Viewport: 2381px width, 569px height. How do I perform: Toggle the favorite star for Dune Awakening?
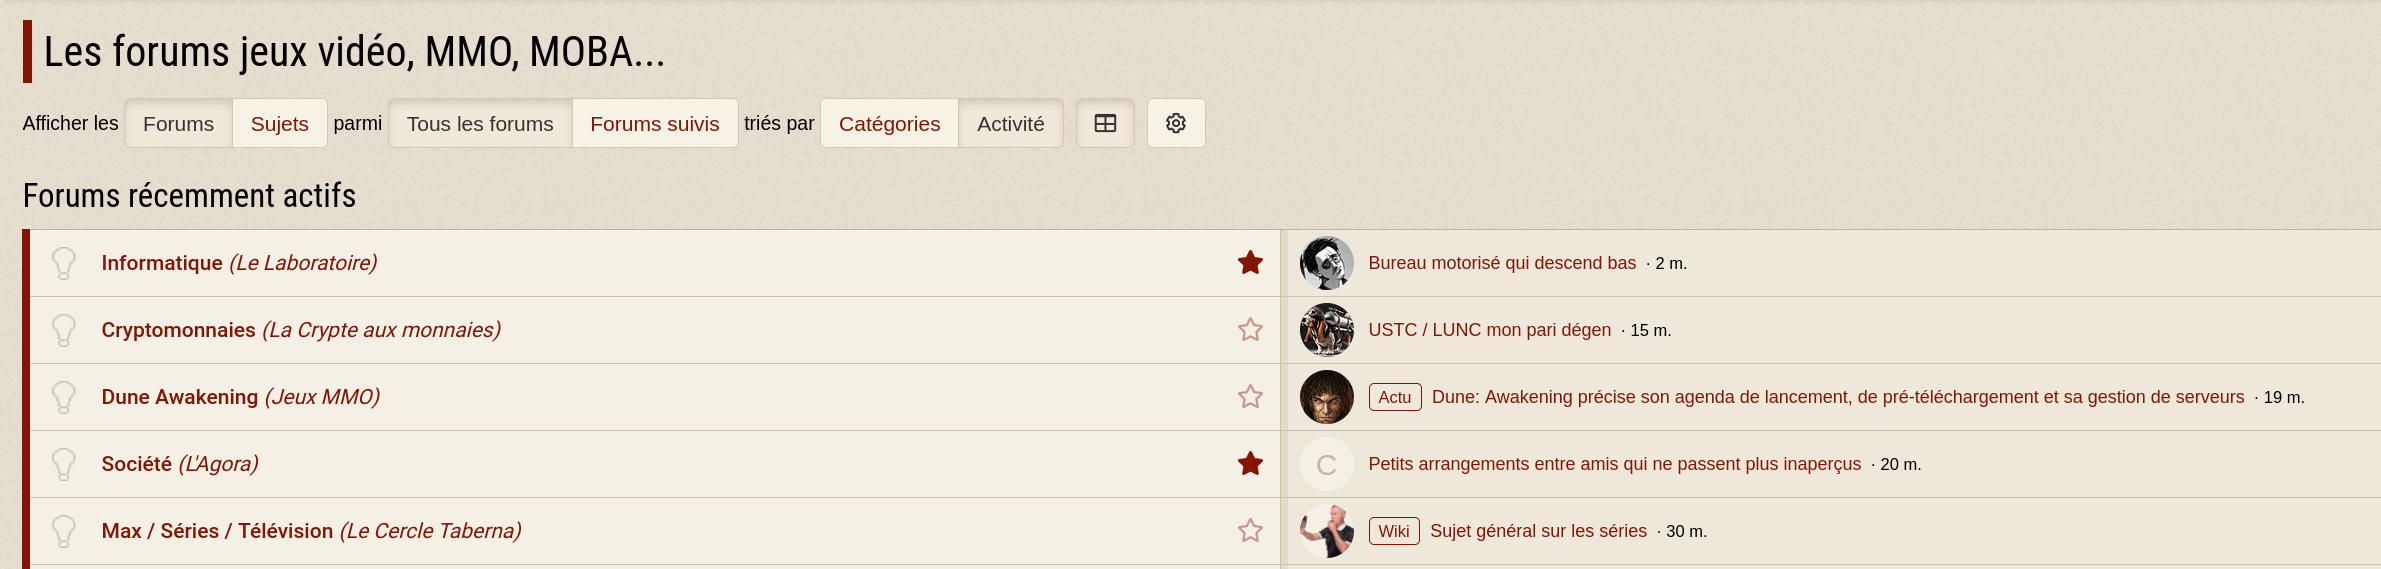[1250, 397]
